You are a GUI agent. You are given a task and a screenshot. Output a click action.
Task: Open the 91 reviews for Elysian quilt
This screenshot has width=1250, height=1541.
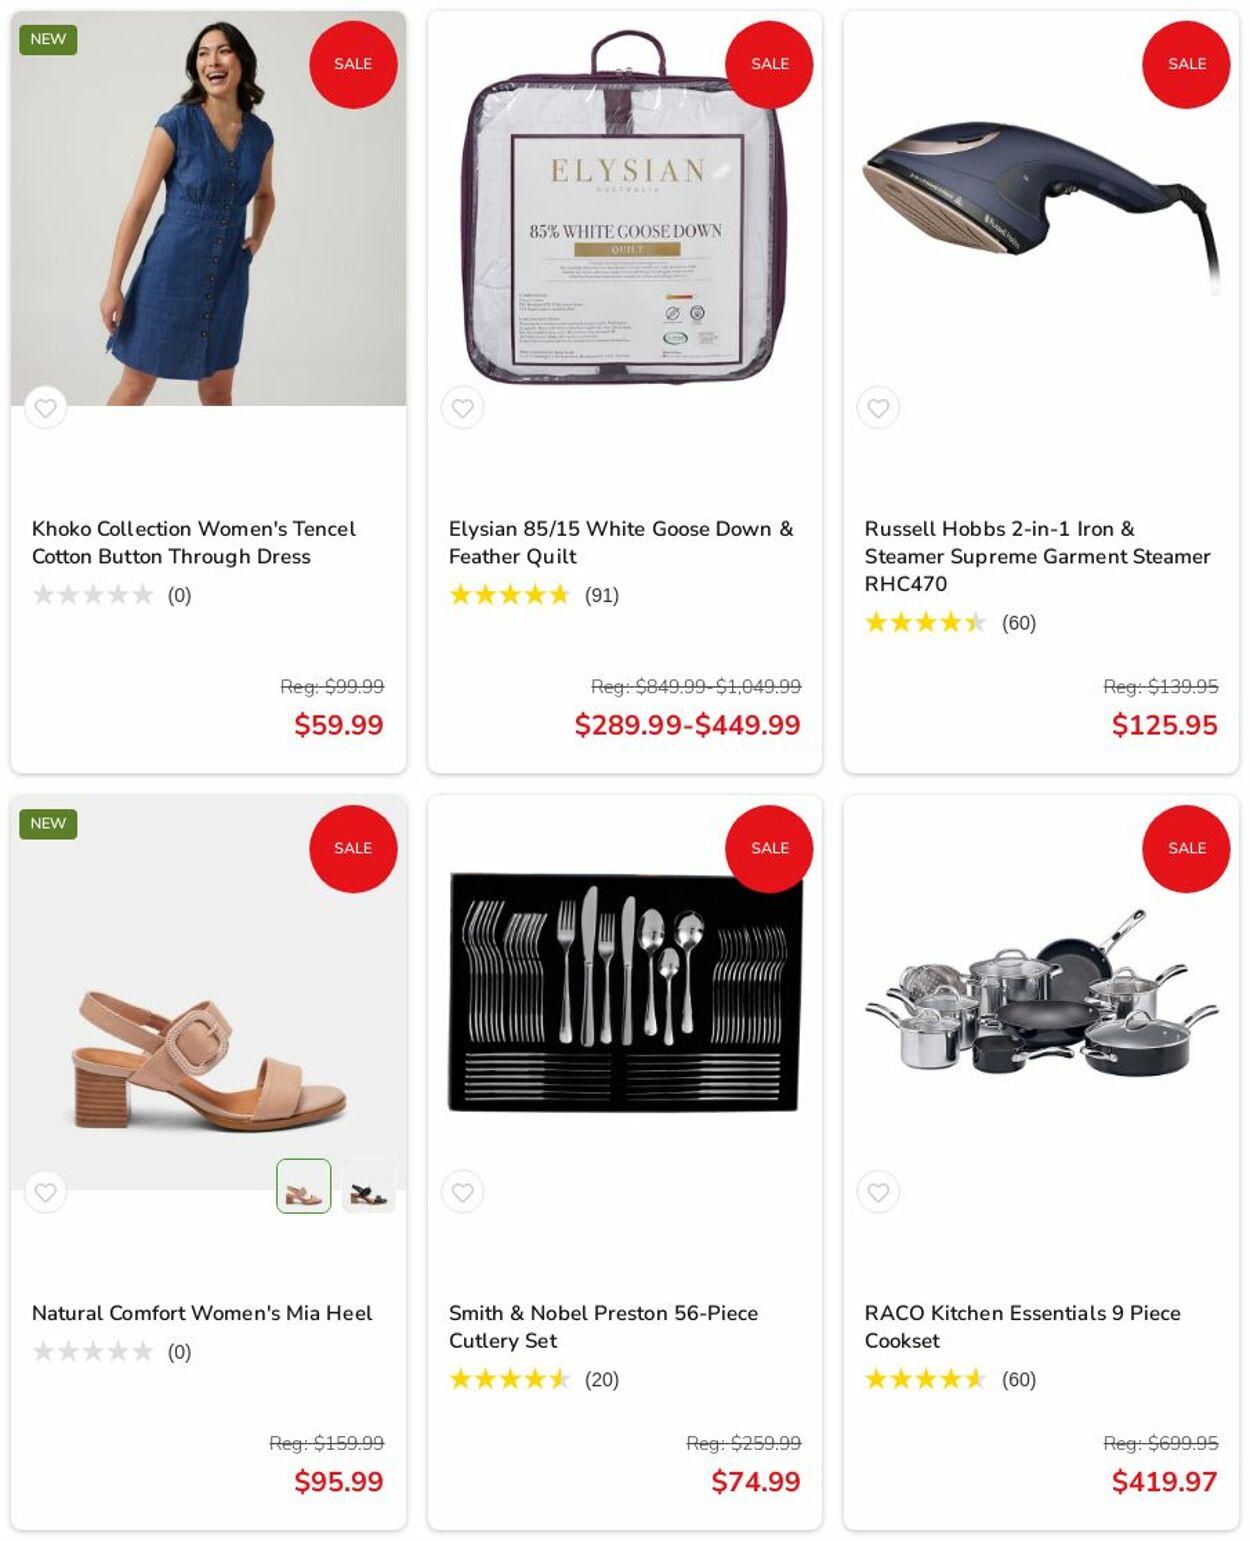(602, 596)
